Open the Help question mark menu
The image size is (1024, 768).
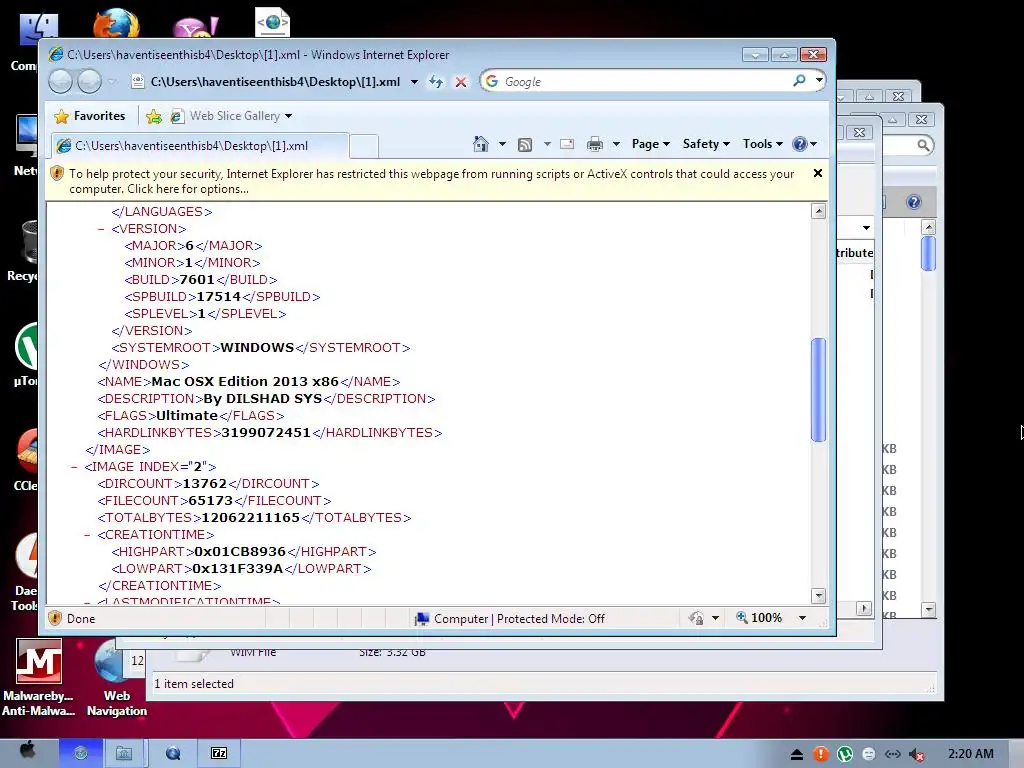(804, 144)
